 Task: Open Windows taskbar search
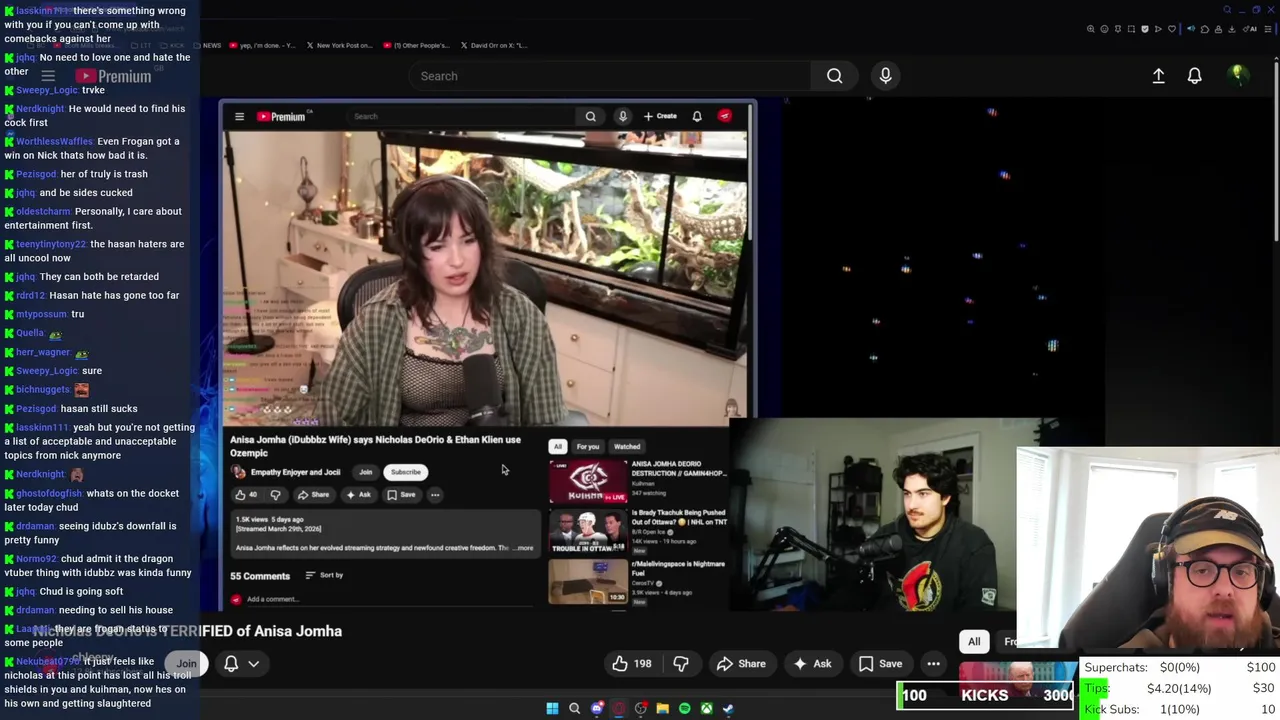(x=574, y=709)
